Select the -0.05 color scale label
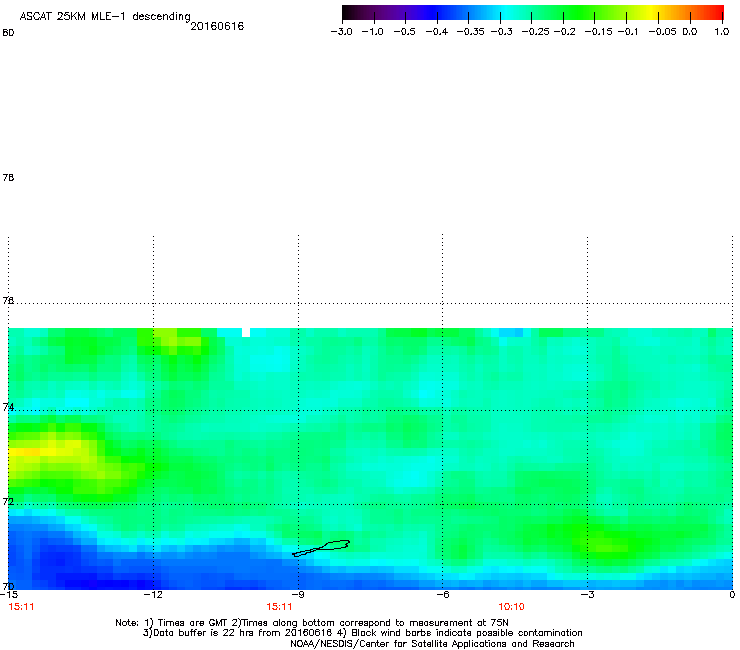 (x=662, y=32)
